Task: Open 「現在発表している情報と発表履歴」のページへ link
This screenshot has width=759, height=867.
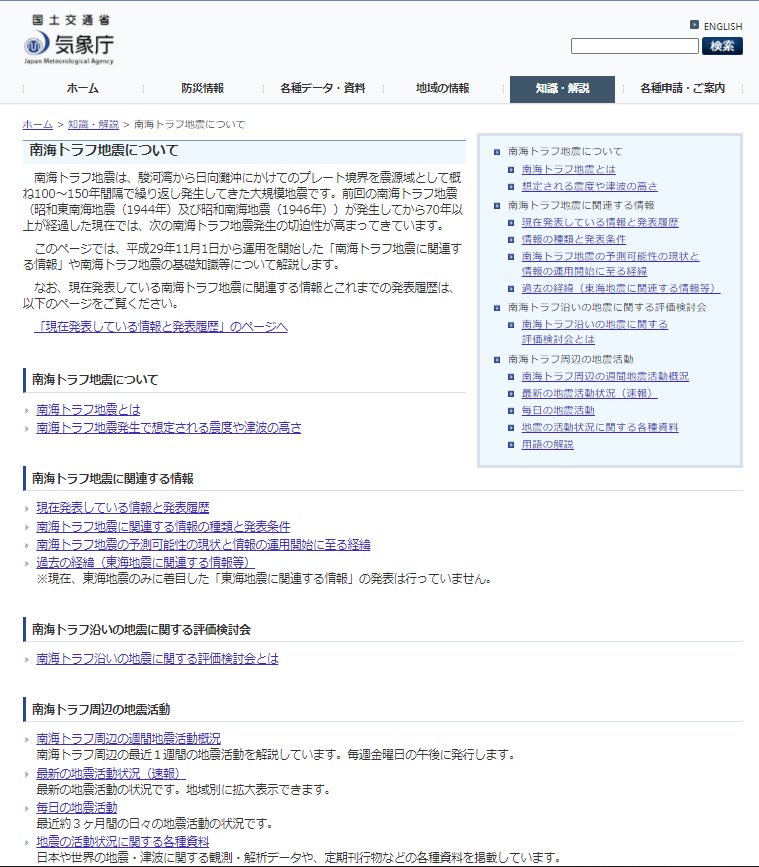Action: pos(161,327)
